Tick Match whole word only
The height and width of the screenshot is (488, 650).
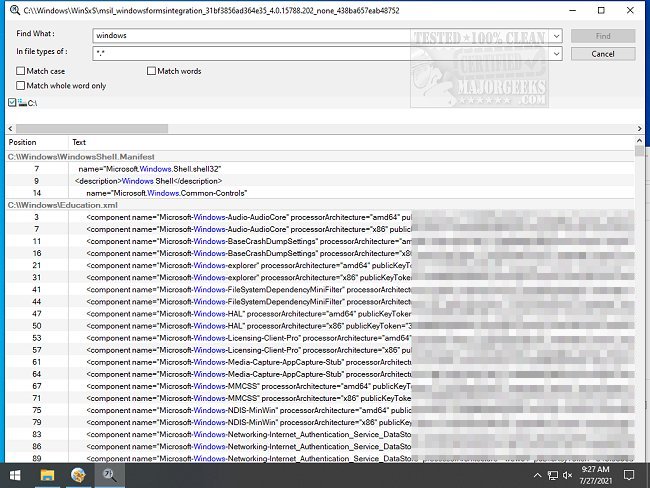(20, 85)
